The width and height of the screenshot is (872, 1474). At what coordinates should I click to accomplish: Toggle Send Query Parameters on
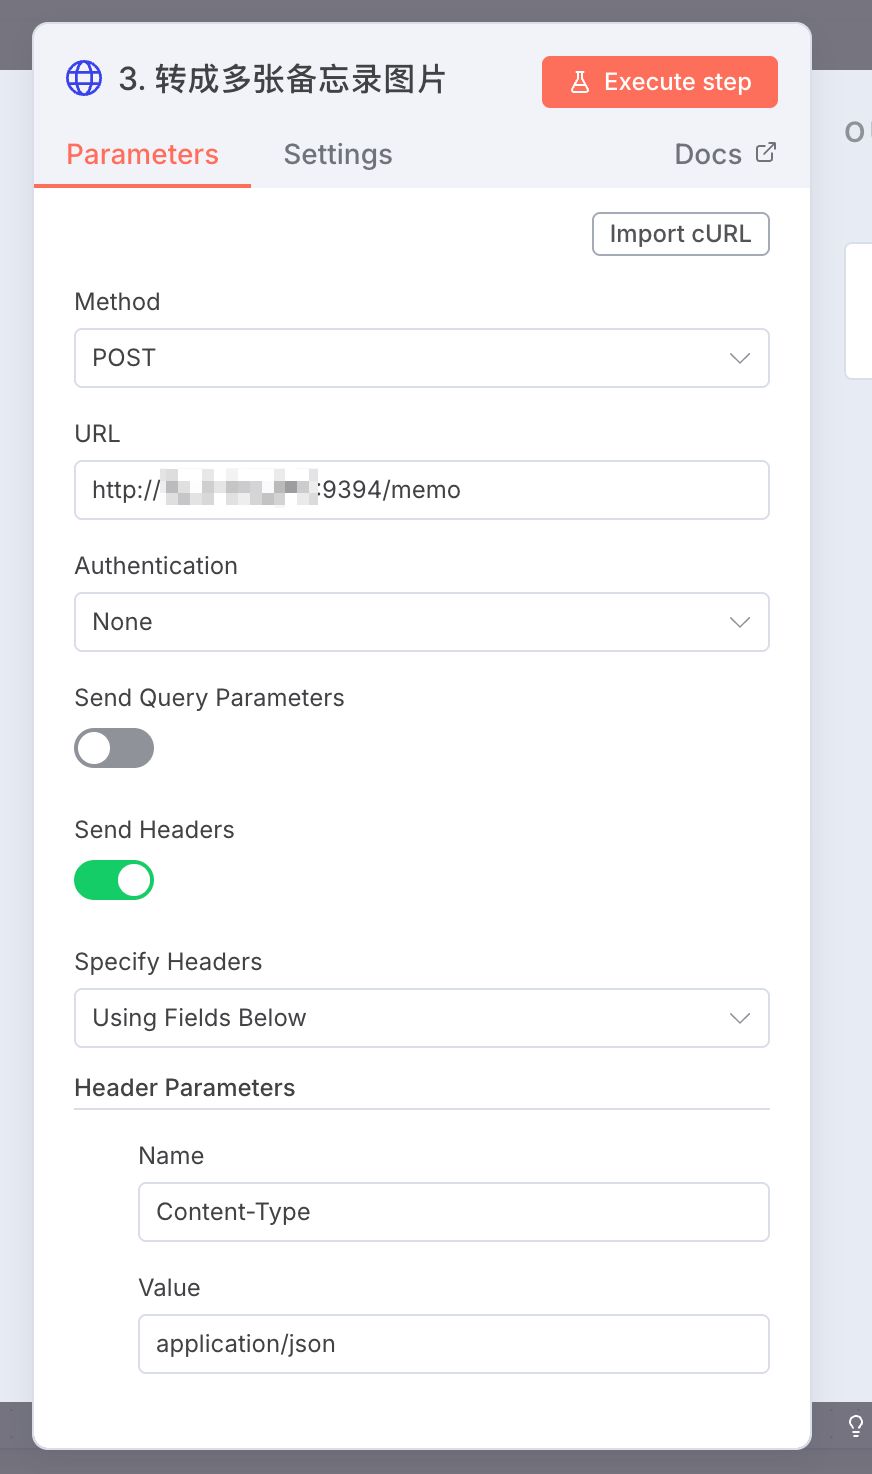point(114,748)
